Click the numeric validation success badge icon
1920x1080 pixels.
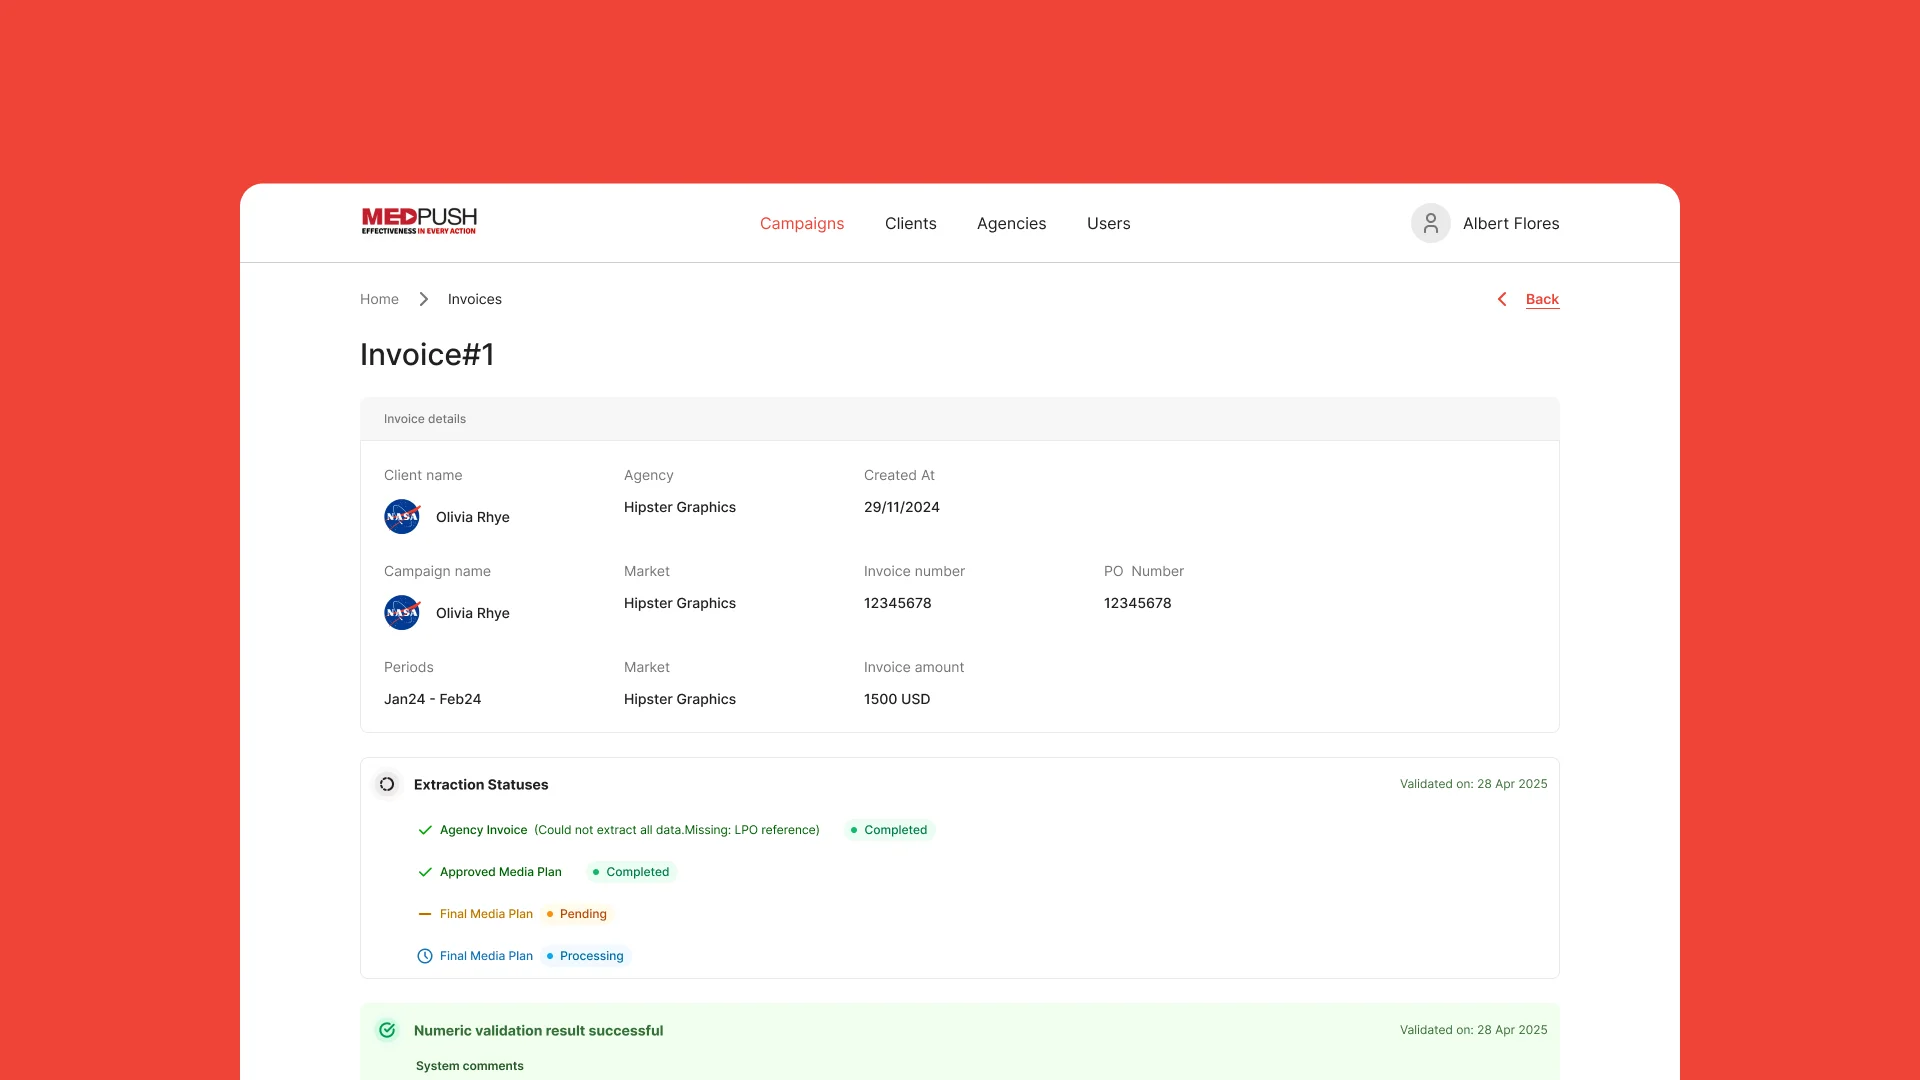(387, 1030)
